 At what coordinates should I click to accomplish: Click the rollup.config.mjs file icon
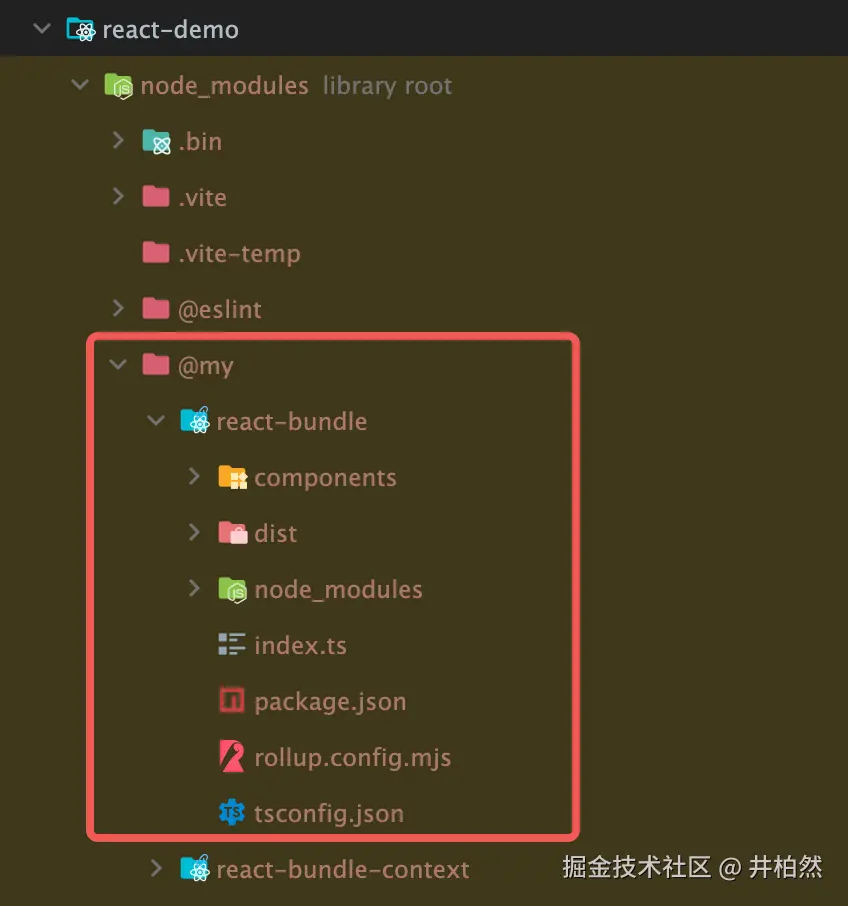click(x=232, y=756)
